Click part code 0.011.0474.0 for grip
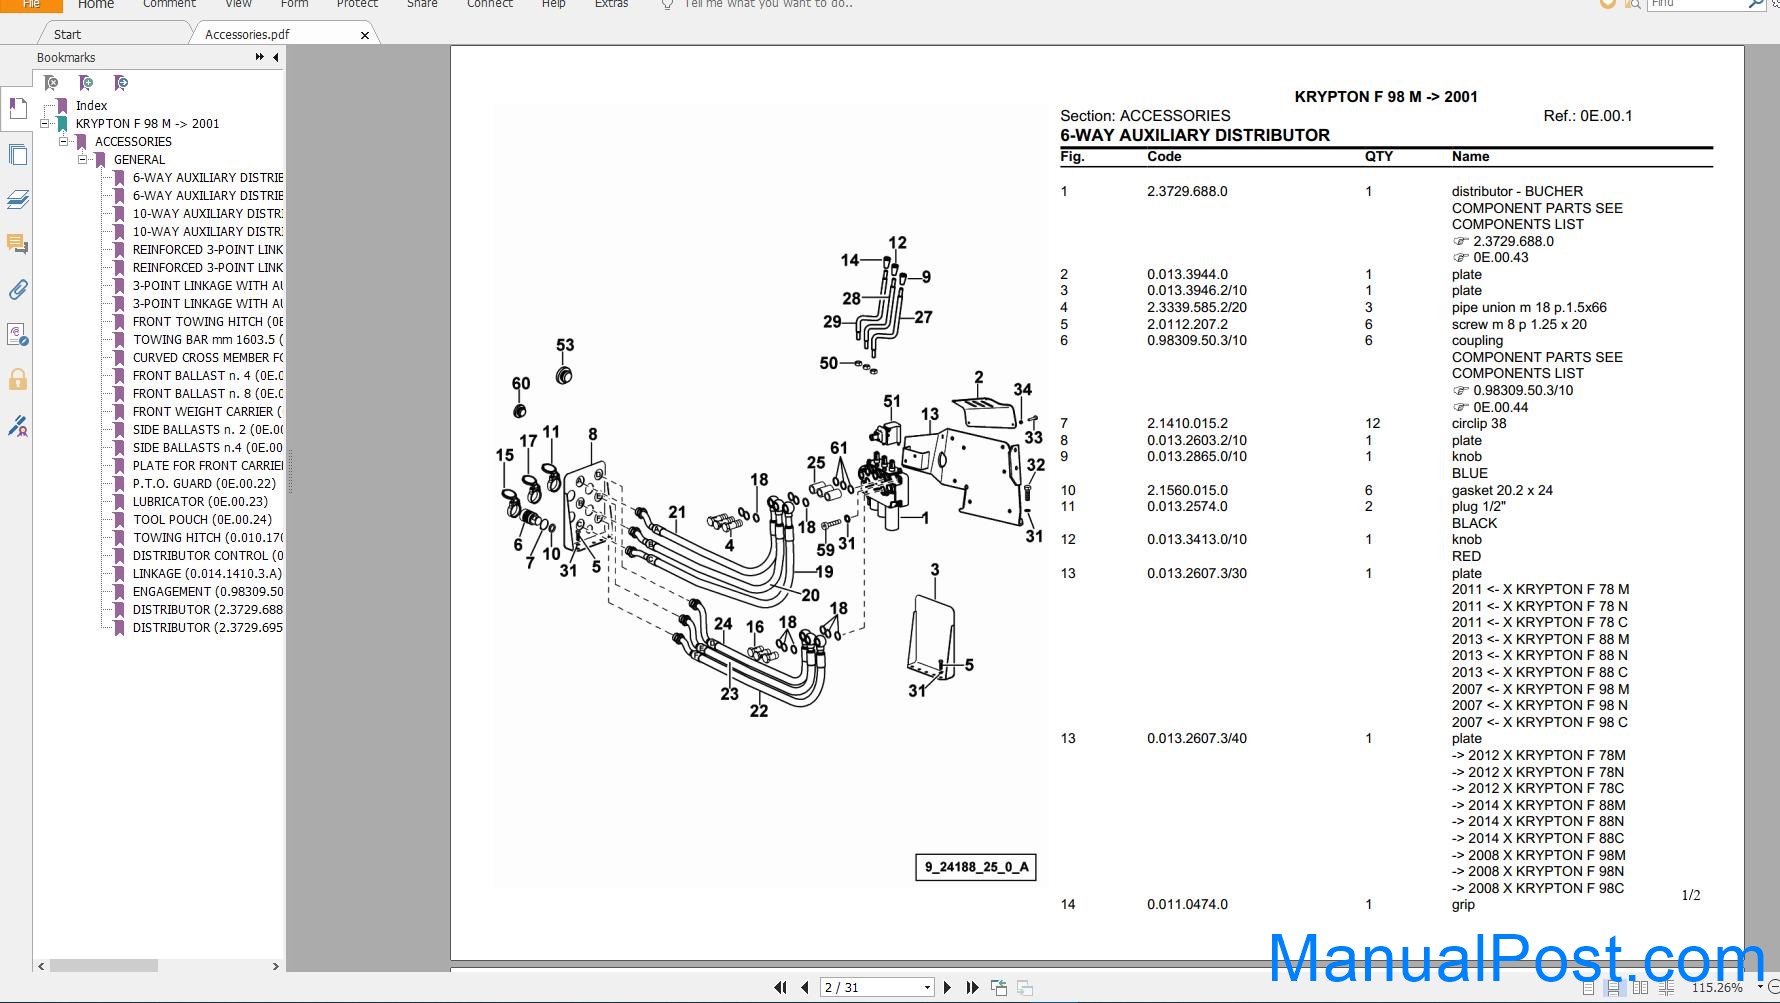Viewport: 1780px width, 1003px height. 1187,904
